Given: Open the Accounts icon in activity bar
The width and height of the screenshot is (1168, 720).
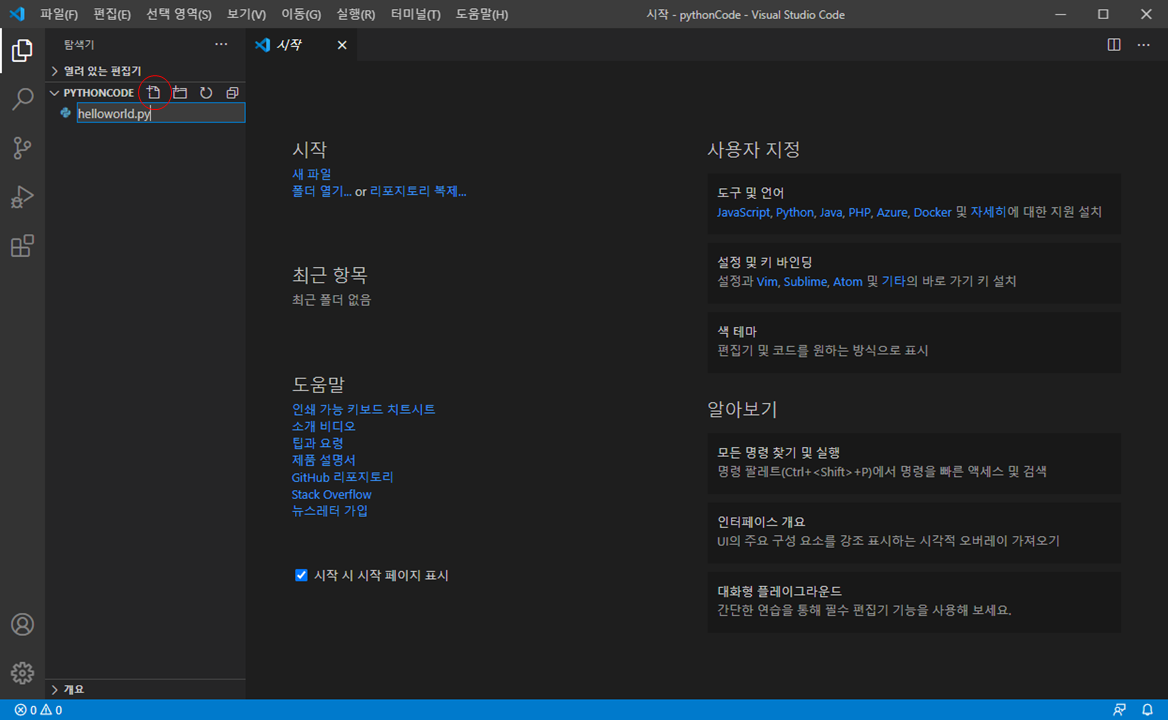Looking at the screenshot, I should click(x=22, y=624).
